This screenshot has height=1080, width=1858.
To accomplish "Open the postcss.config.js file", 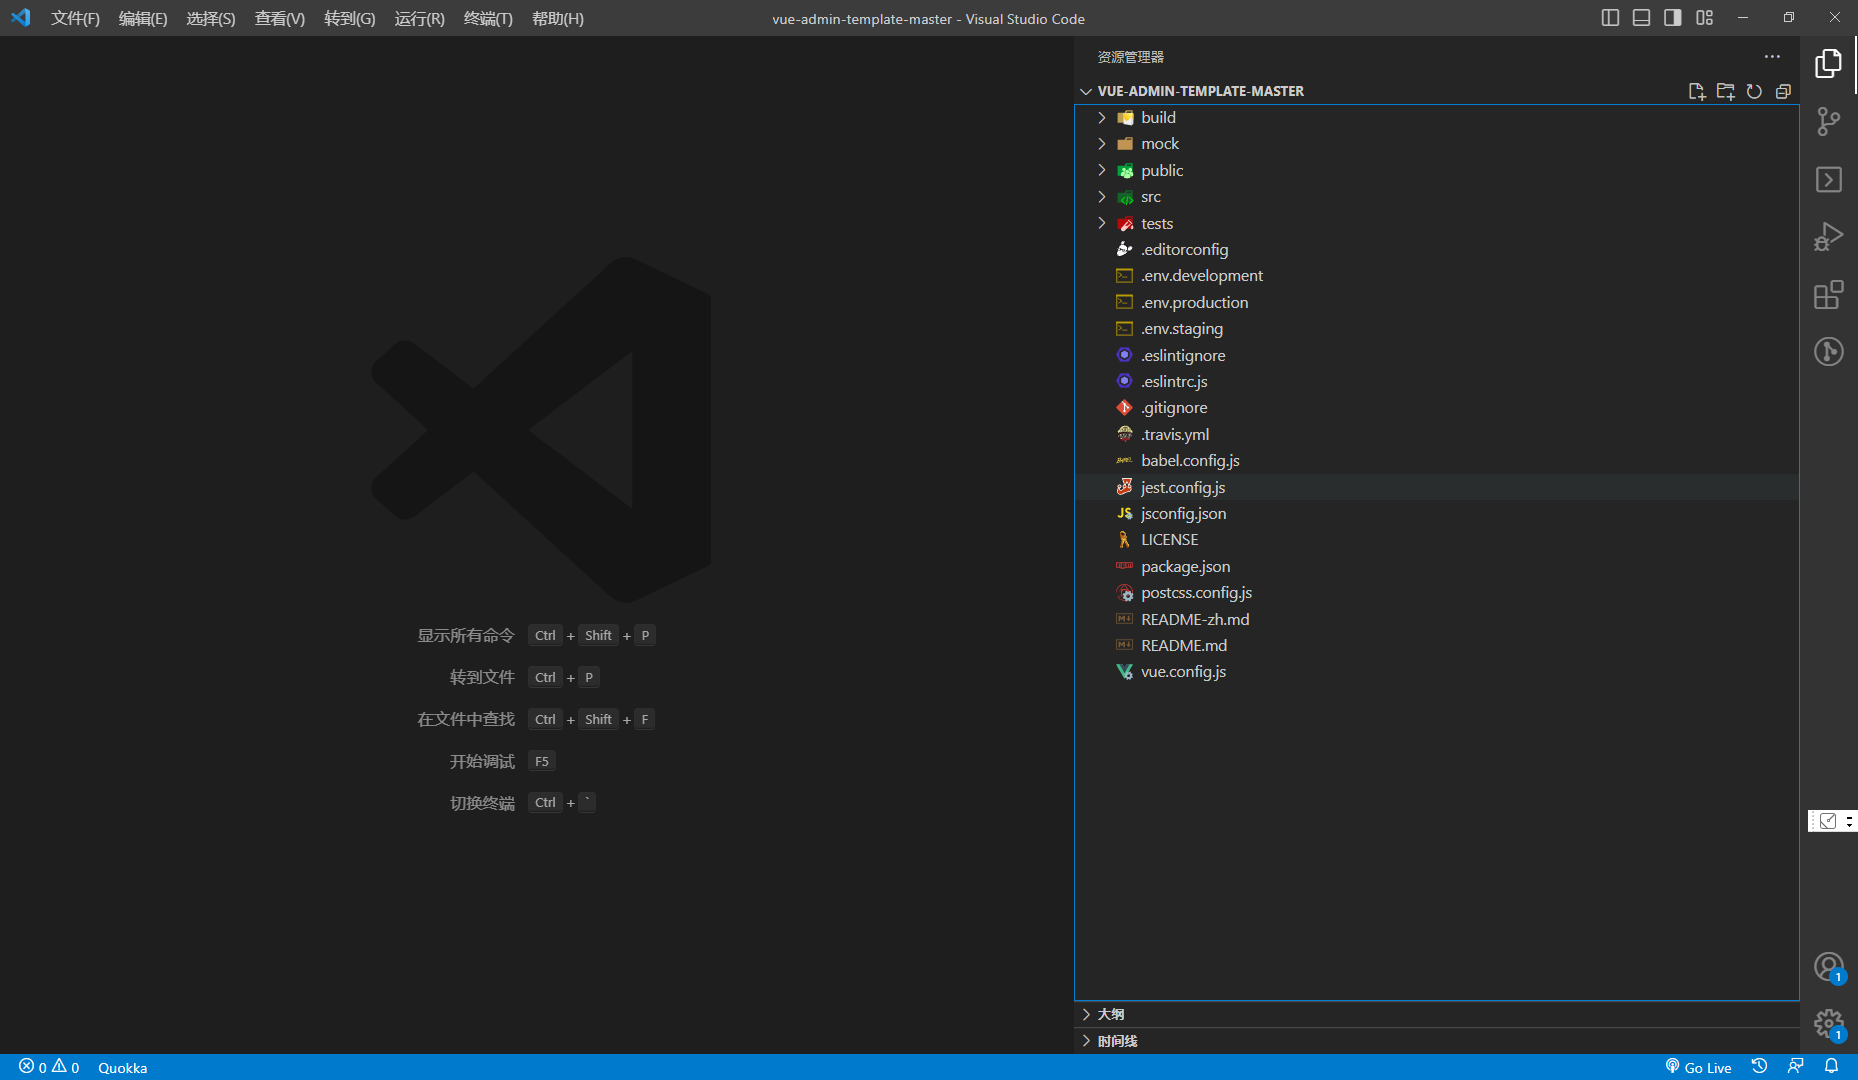I will pyautogui.click(x=1437, y=593).
